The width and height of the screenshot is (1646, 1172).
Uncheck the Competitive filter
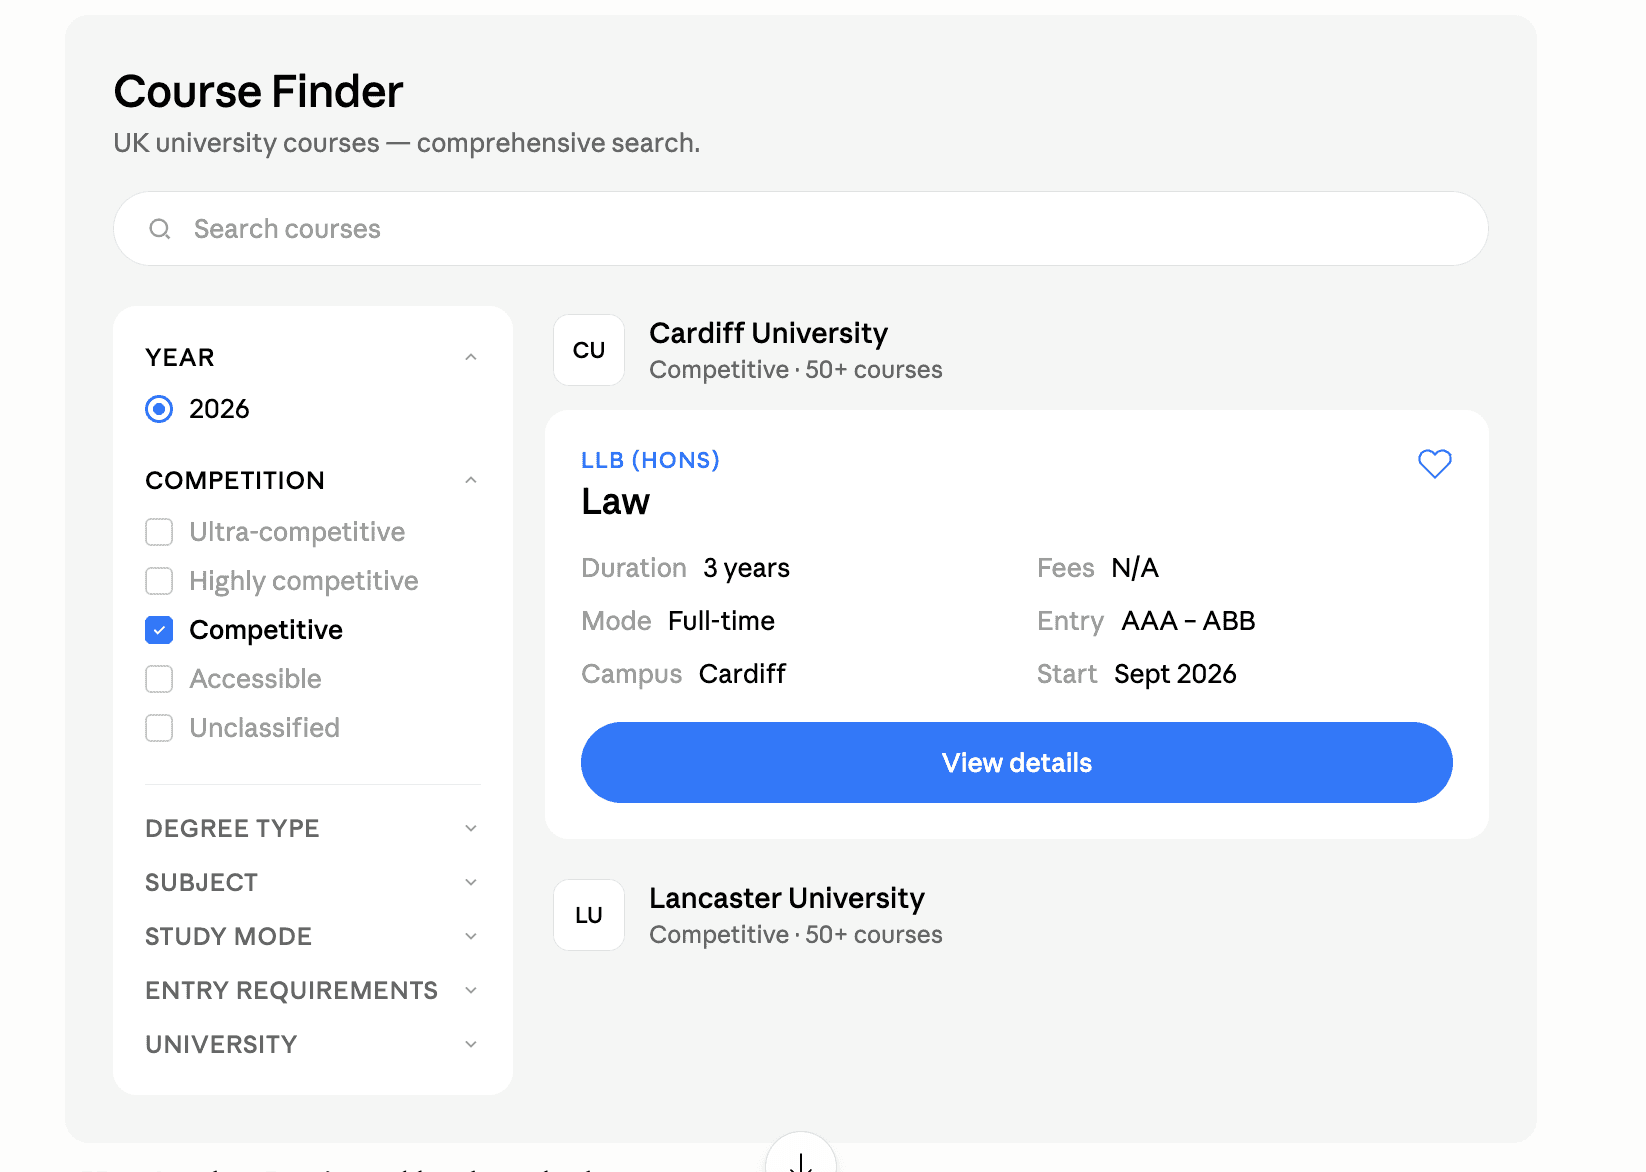click(159, 630)
